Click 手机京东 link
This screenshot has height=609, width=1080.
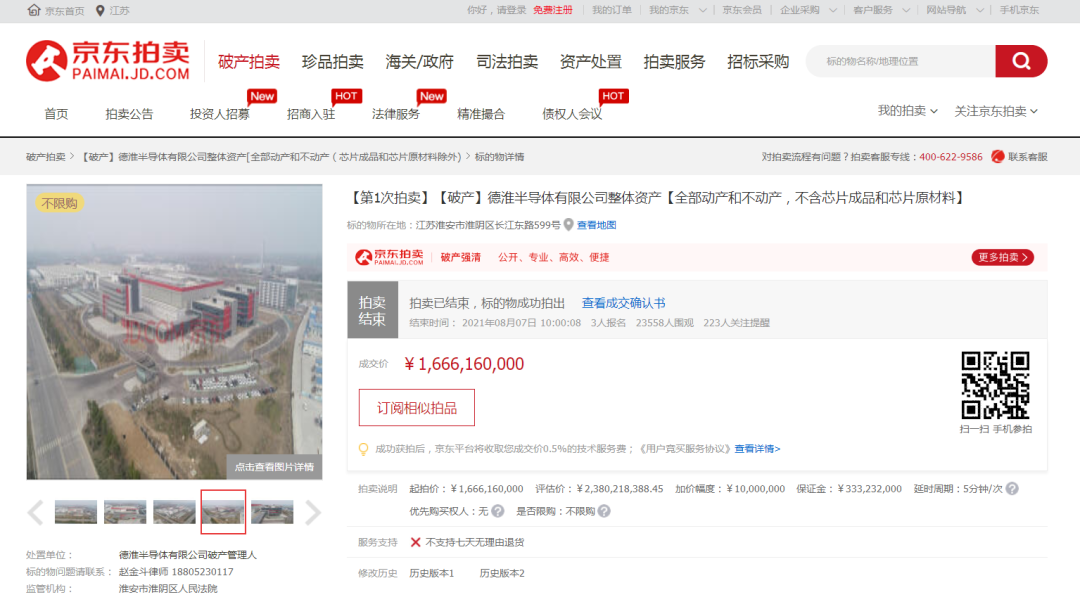(x=1019, y=10)
